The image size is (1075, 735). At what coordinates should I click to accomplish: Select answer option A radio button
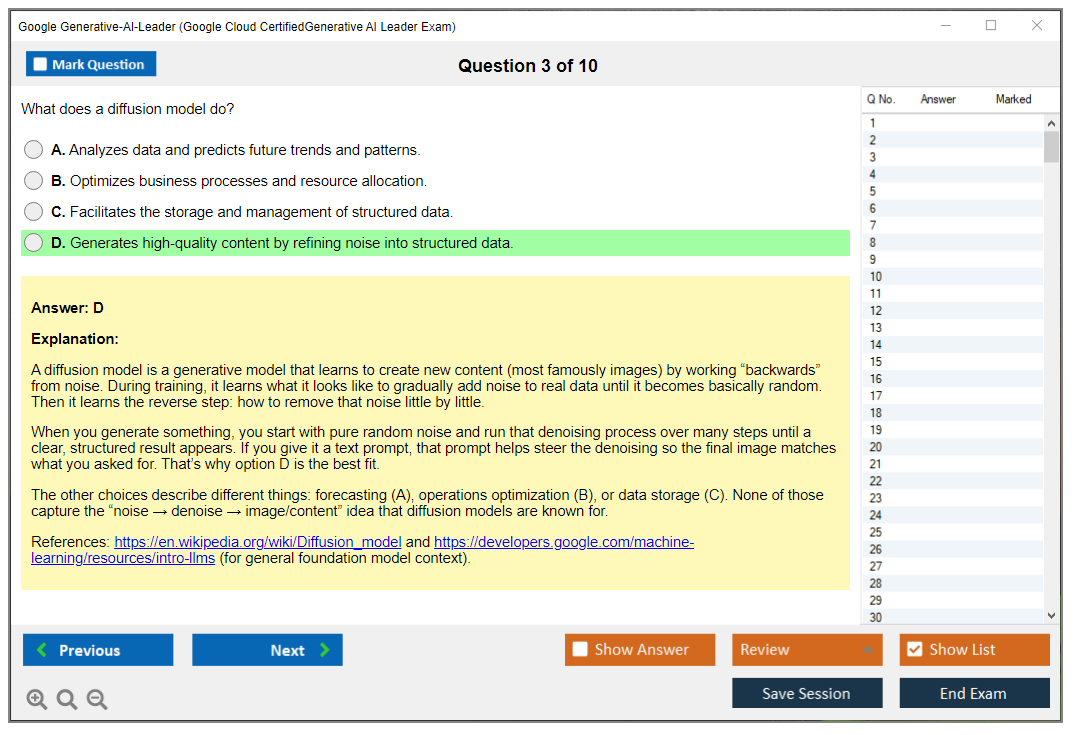pos(33,149)
